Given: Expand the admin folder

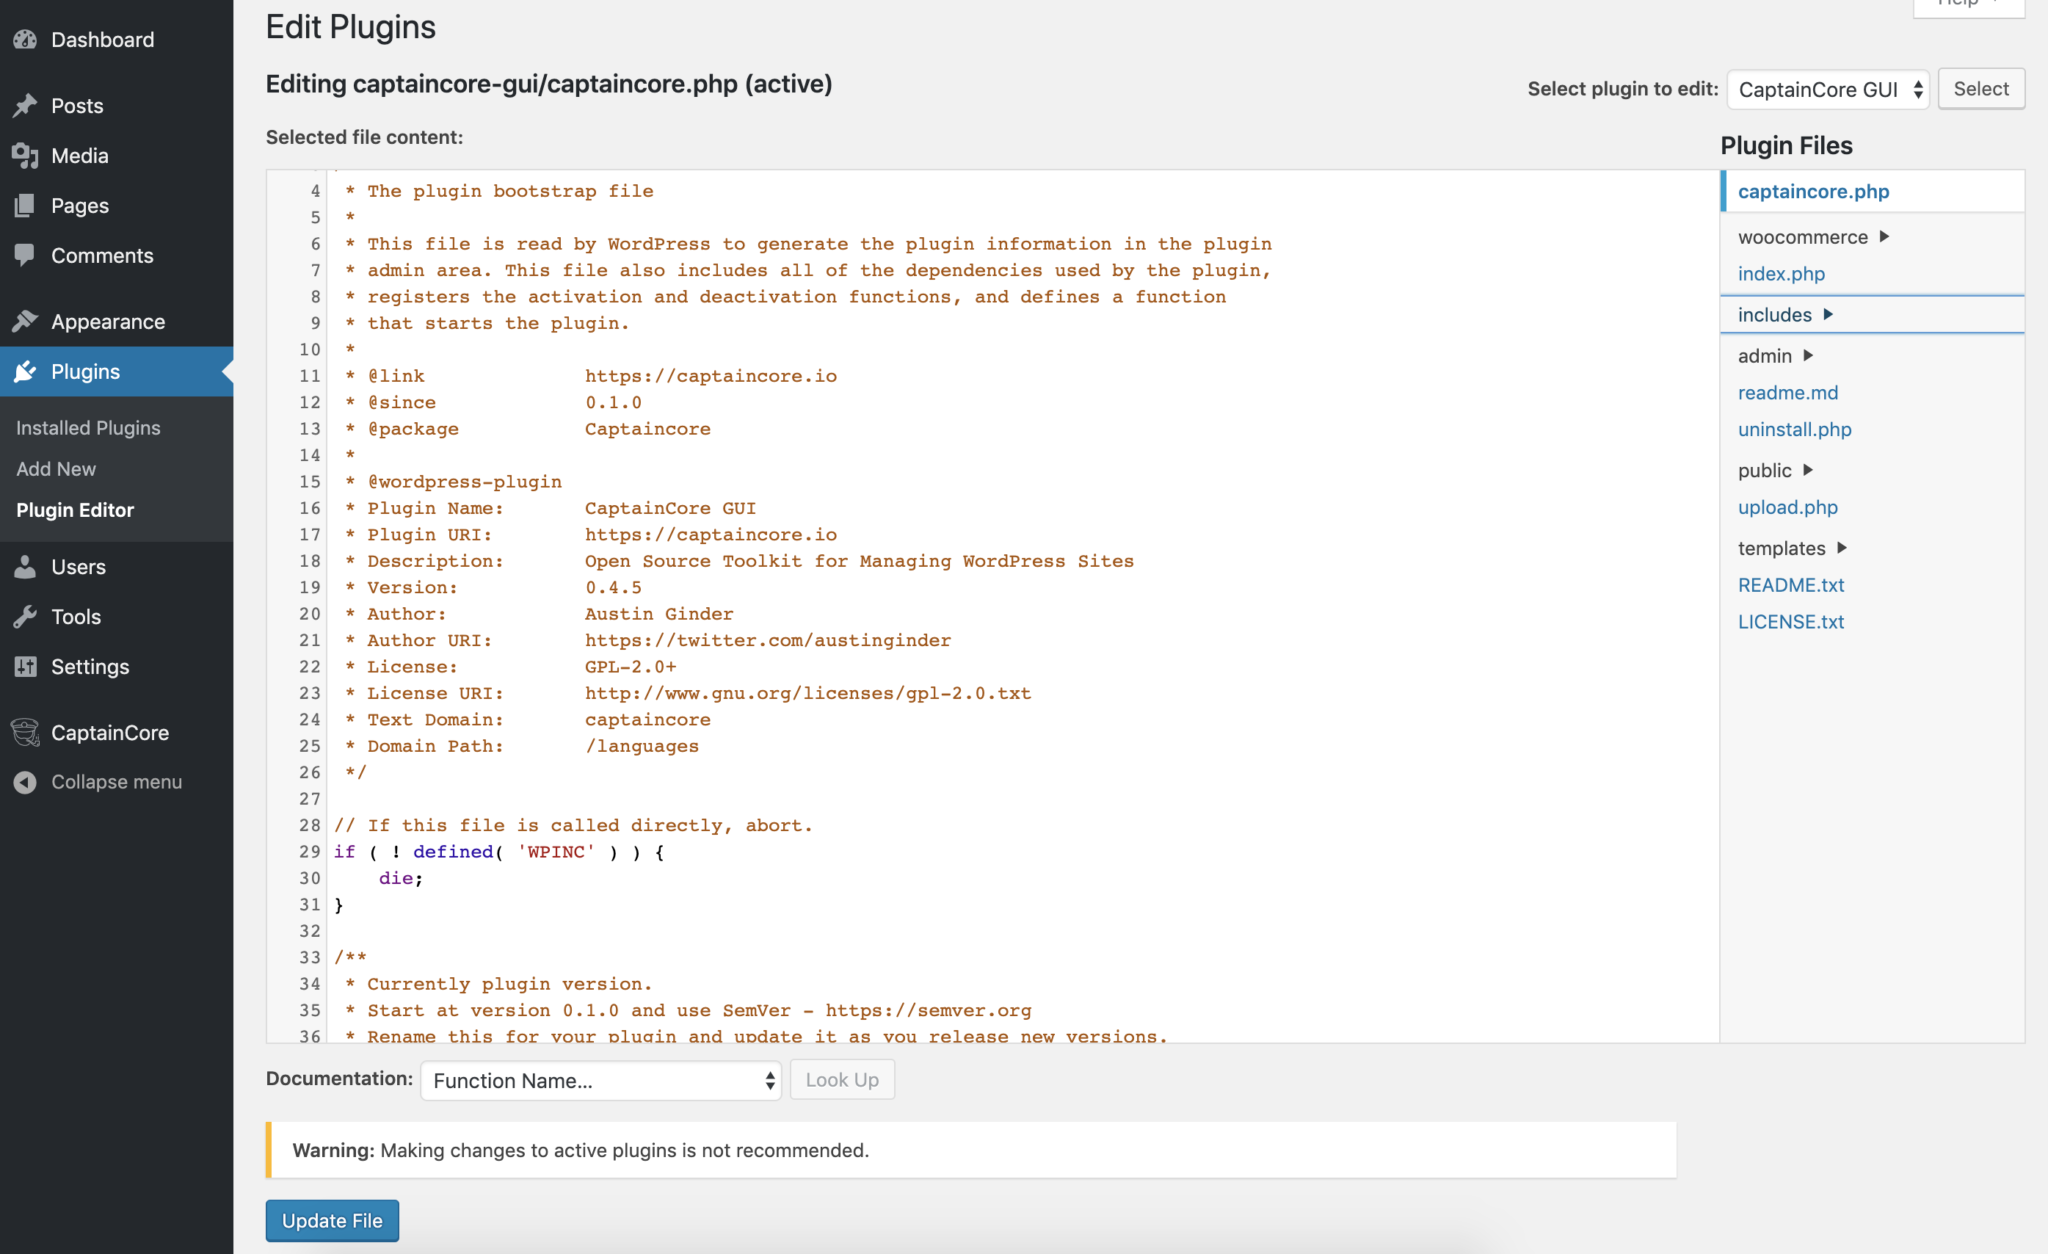Looking at the screenshot, I should (1775, 356).
